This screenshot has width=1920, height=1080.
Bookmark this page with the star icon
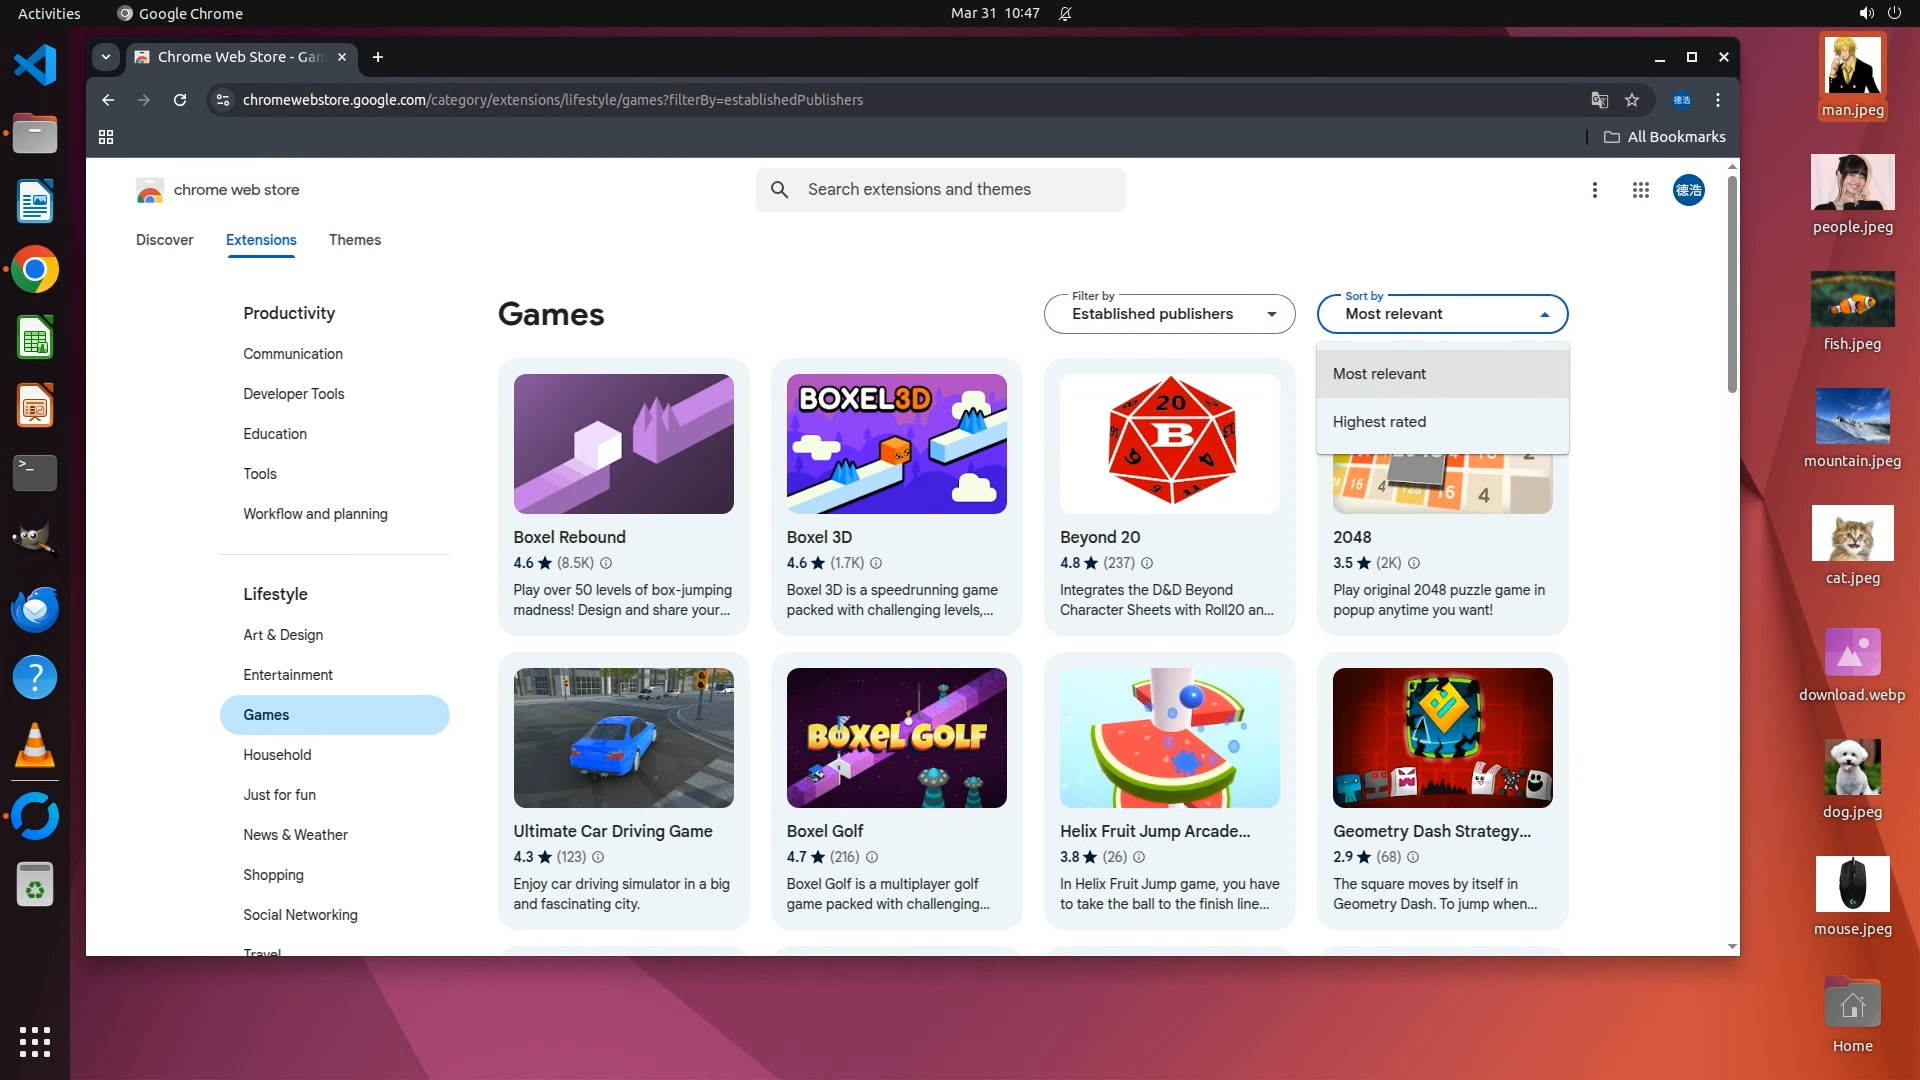click(x=1632, y=100)
